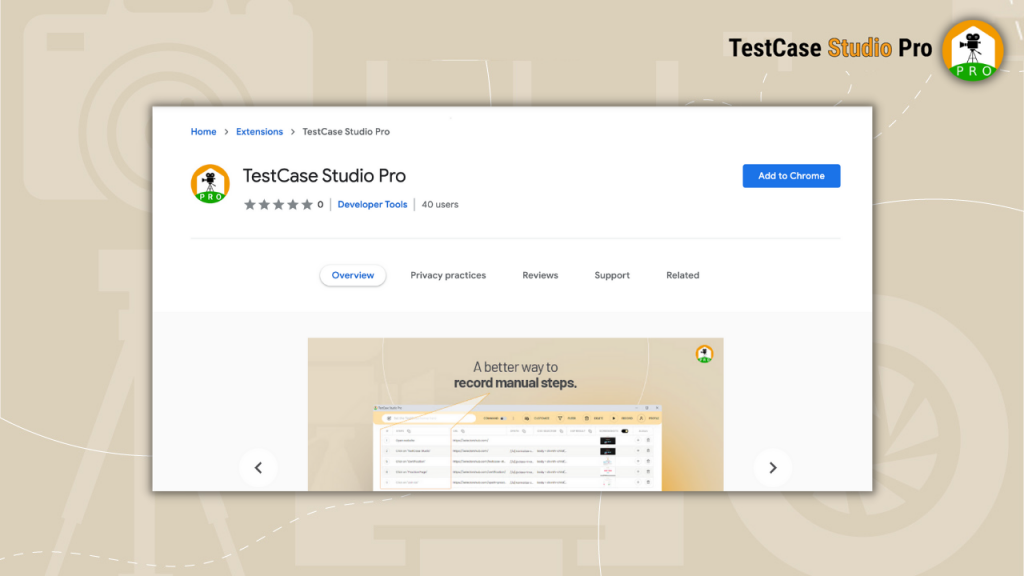Click the PRO camera logo in the banner corner
Screen dimensions: 1024x576
972,50
